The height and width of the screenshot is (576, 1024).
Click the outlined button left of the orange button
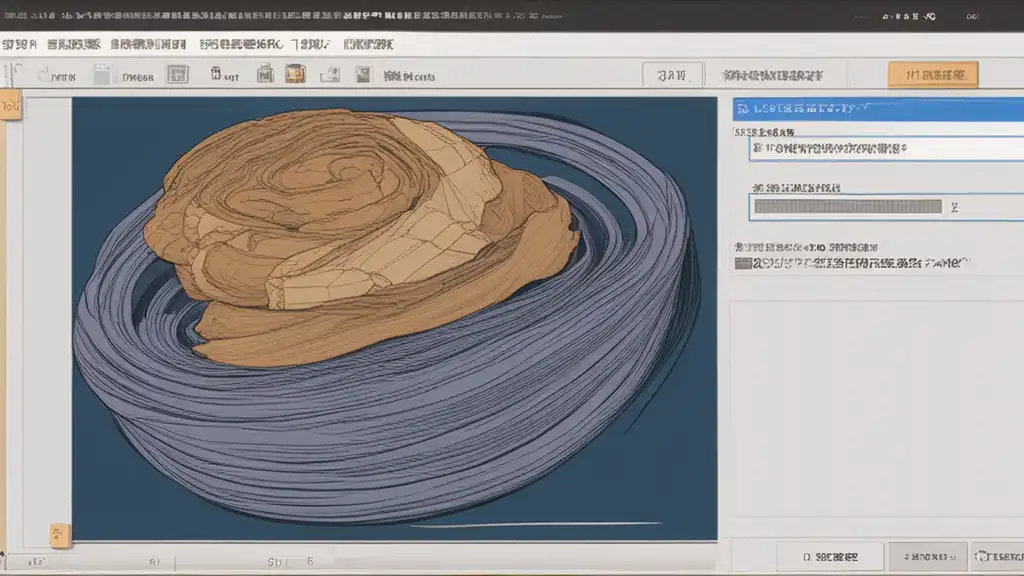coord(671,75)
